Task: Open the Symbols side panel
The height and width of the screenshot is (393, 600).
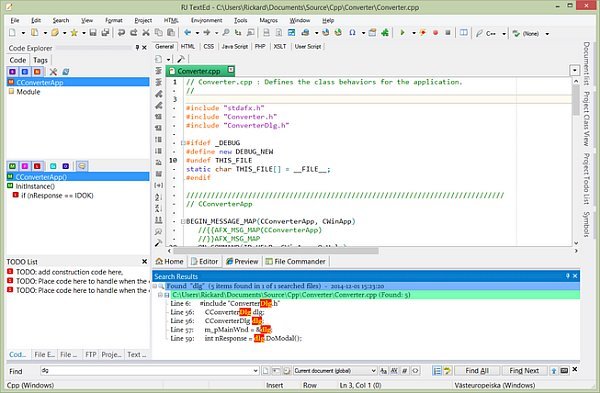Action: pos(586,224)
